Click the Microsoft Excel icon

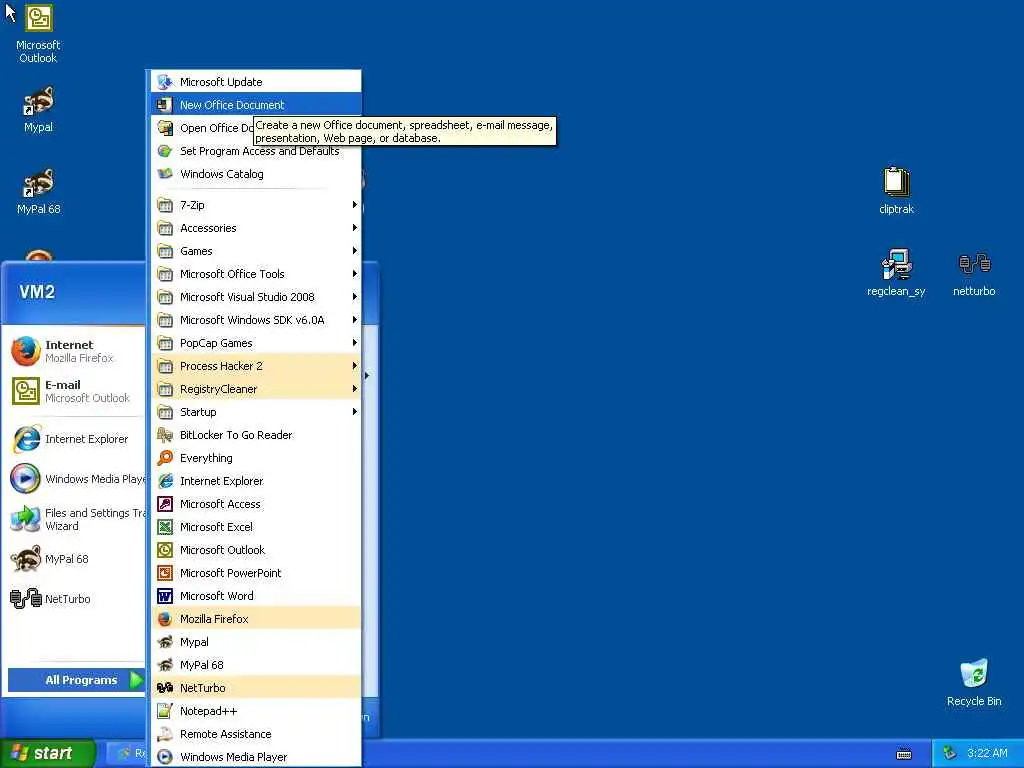click(x=165, y=527)
